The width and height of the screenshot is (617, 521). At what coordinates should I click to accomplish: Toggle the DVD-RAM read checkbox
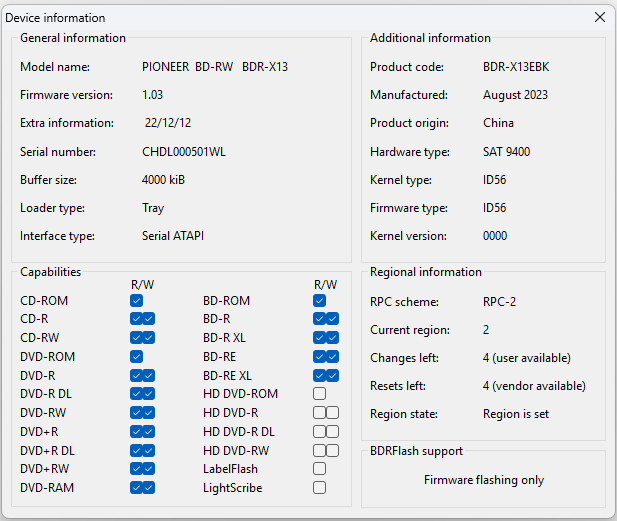pos(136,488)
